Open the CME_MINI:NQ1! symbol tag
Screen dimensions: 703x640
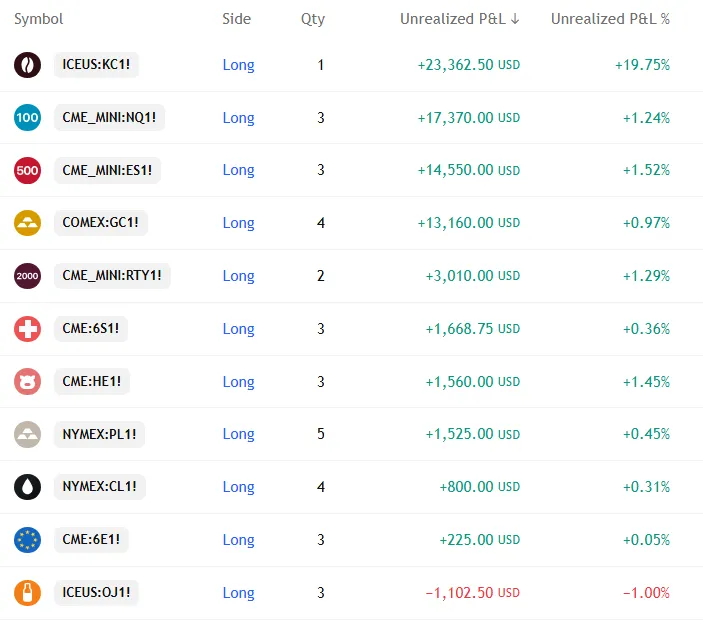coord(109,118)
